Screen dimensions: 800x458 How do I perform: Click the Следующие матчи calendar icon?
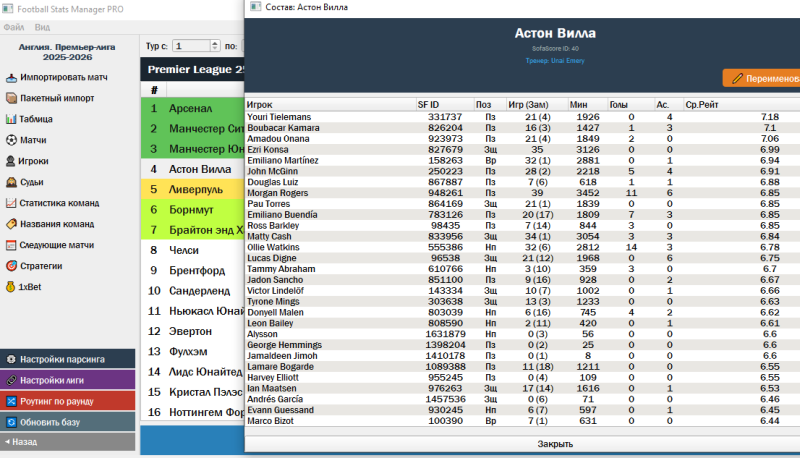[x=11, y=245]
